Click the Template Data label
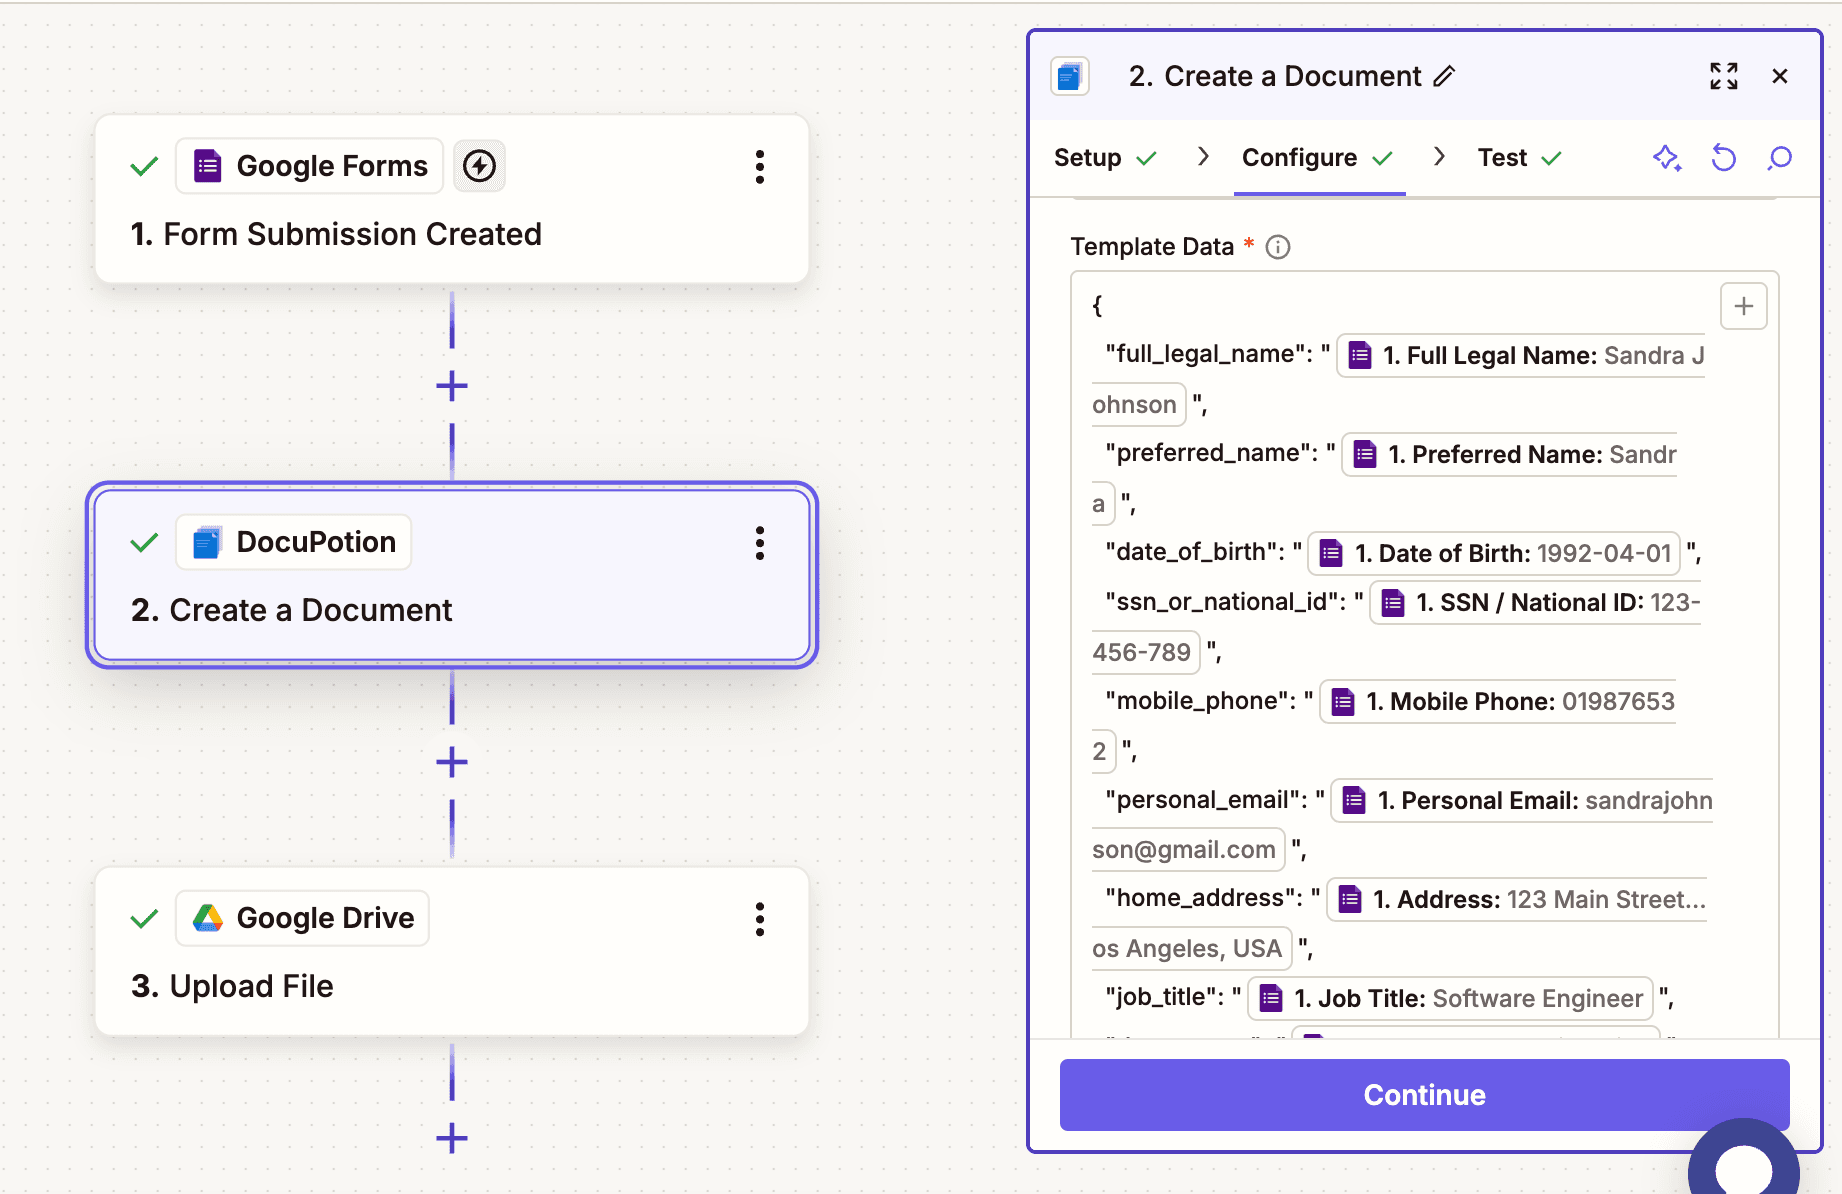This screenshot has height=1194, width=1842. click(1152, 247)
